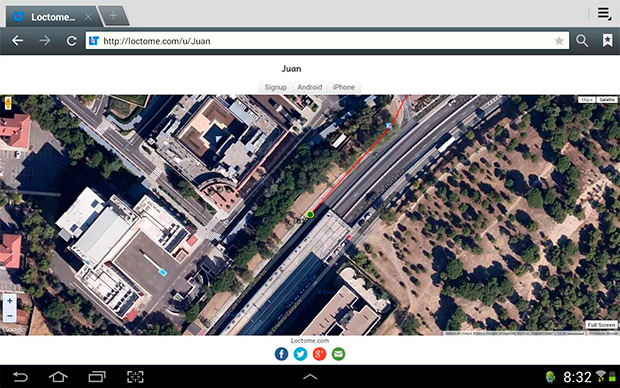Bookmark page with the address bar star
The image size is (620, 388).
tap(559, 41)
